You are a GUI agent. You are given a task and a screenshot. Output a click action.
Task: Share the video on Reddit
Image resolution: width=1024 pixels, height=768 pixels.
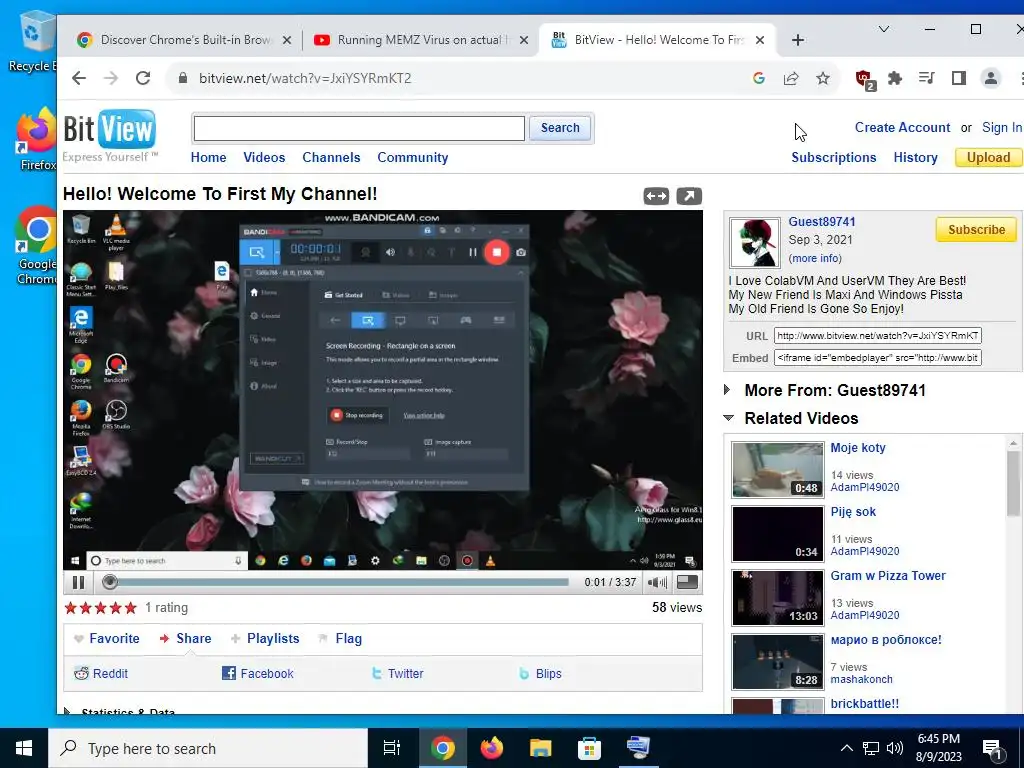[x=101, y=673]
